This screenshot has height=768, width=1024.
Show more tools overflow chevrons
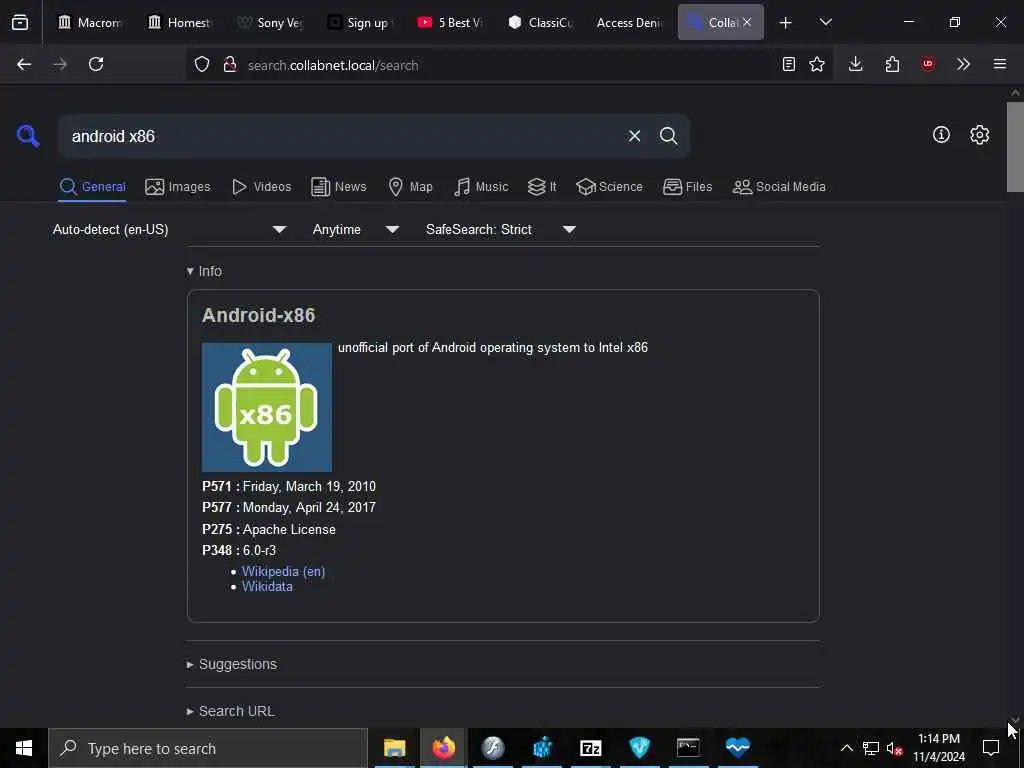tap(963, 64)
